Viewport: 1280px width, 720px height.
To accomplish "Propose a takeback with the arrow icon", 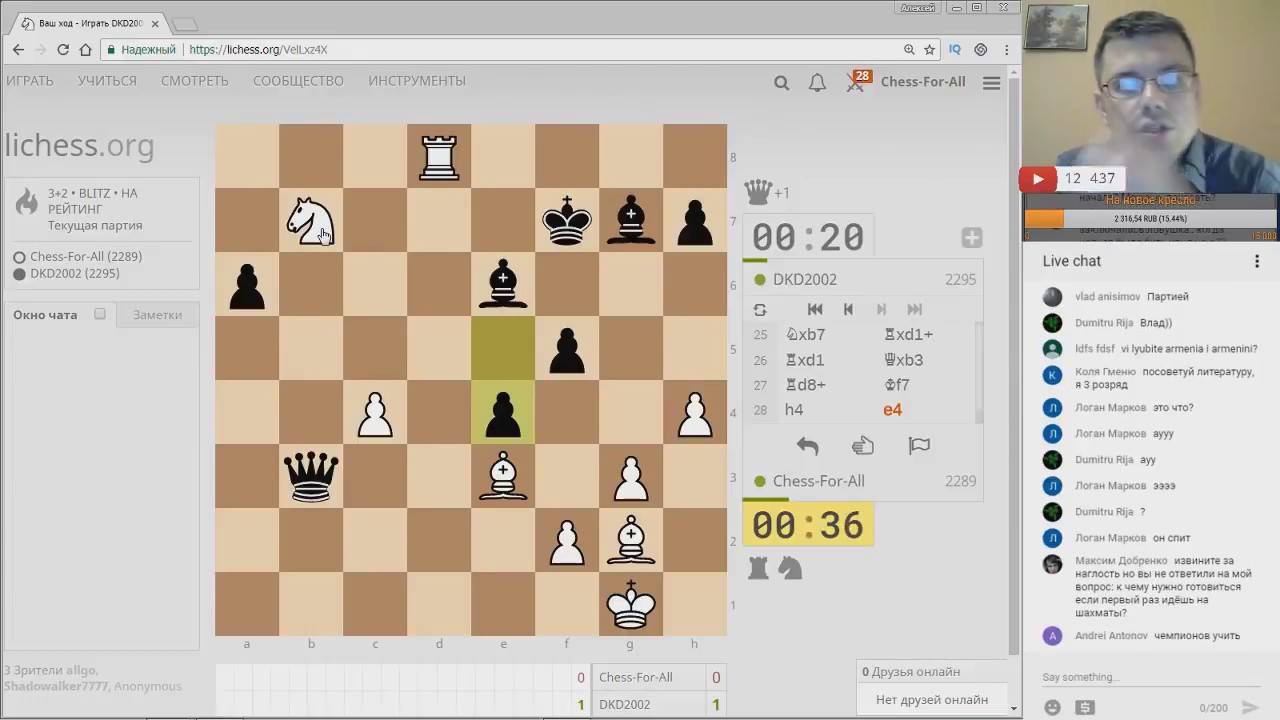I will coord(807,446).
